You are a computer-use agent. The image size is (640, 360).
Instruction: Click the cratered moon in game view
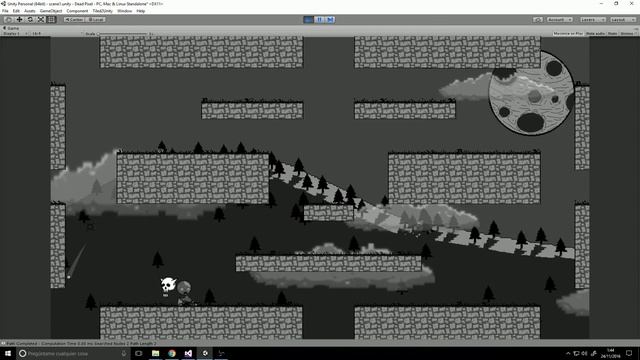click(531, 93)
